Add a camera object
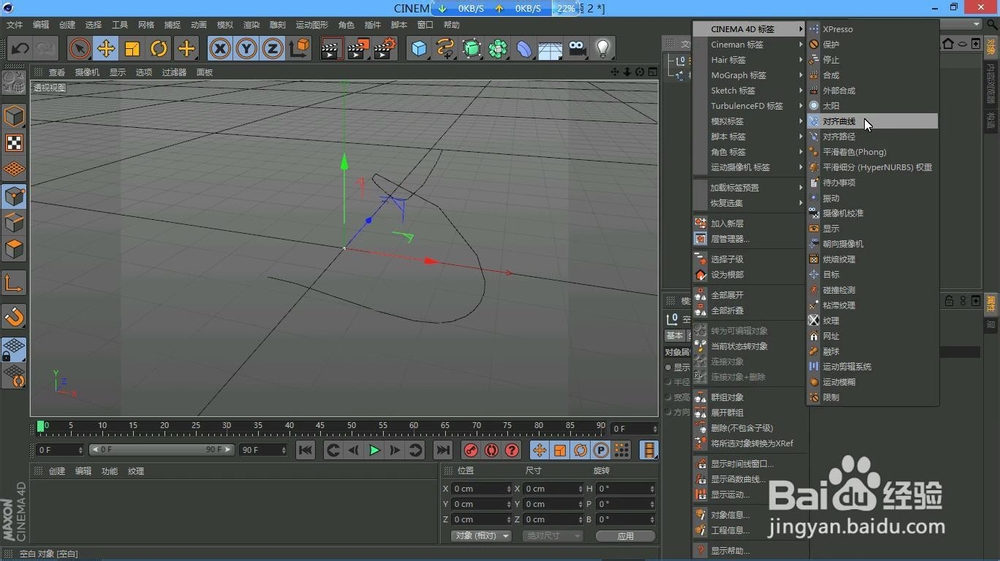The height and width of the screenshot is (561, 1000). [x=577, y=48]
